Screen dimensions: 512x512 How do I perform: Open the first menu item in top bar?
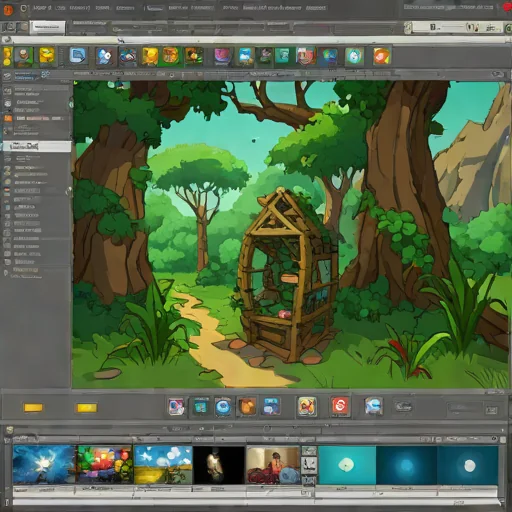[x=42, y=8]
